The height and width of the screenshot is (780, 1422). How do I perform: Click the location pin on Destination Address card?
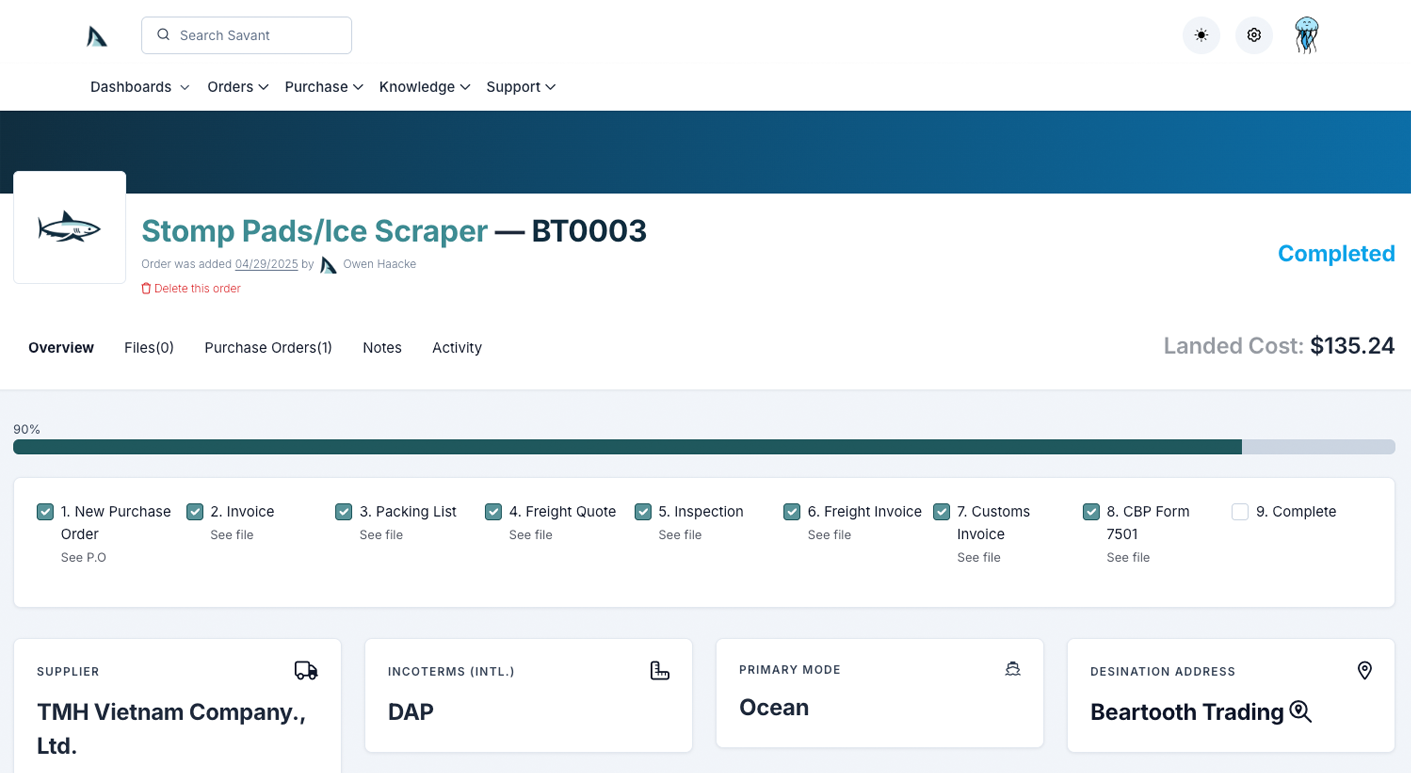pyautogui.click(x=1365, y=671)
